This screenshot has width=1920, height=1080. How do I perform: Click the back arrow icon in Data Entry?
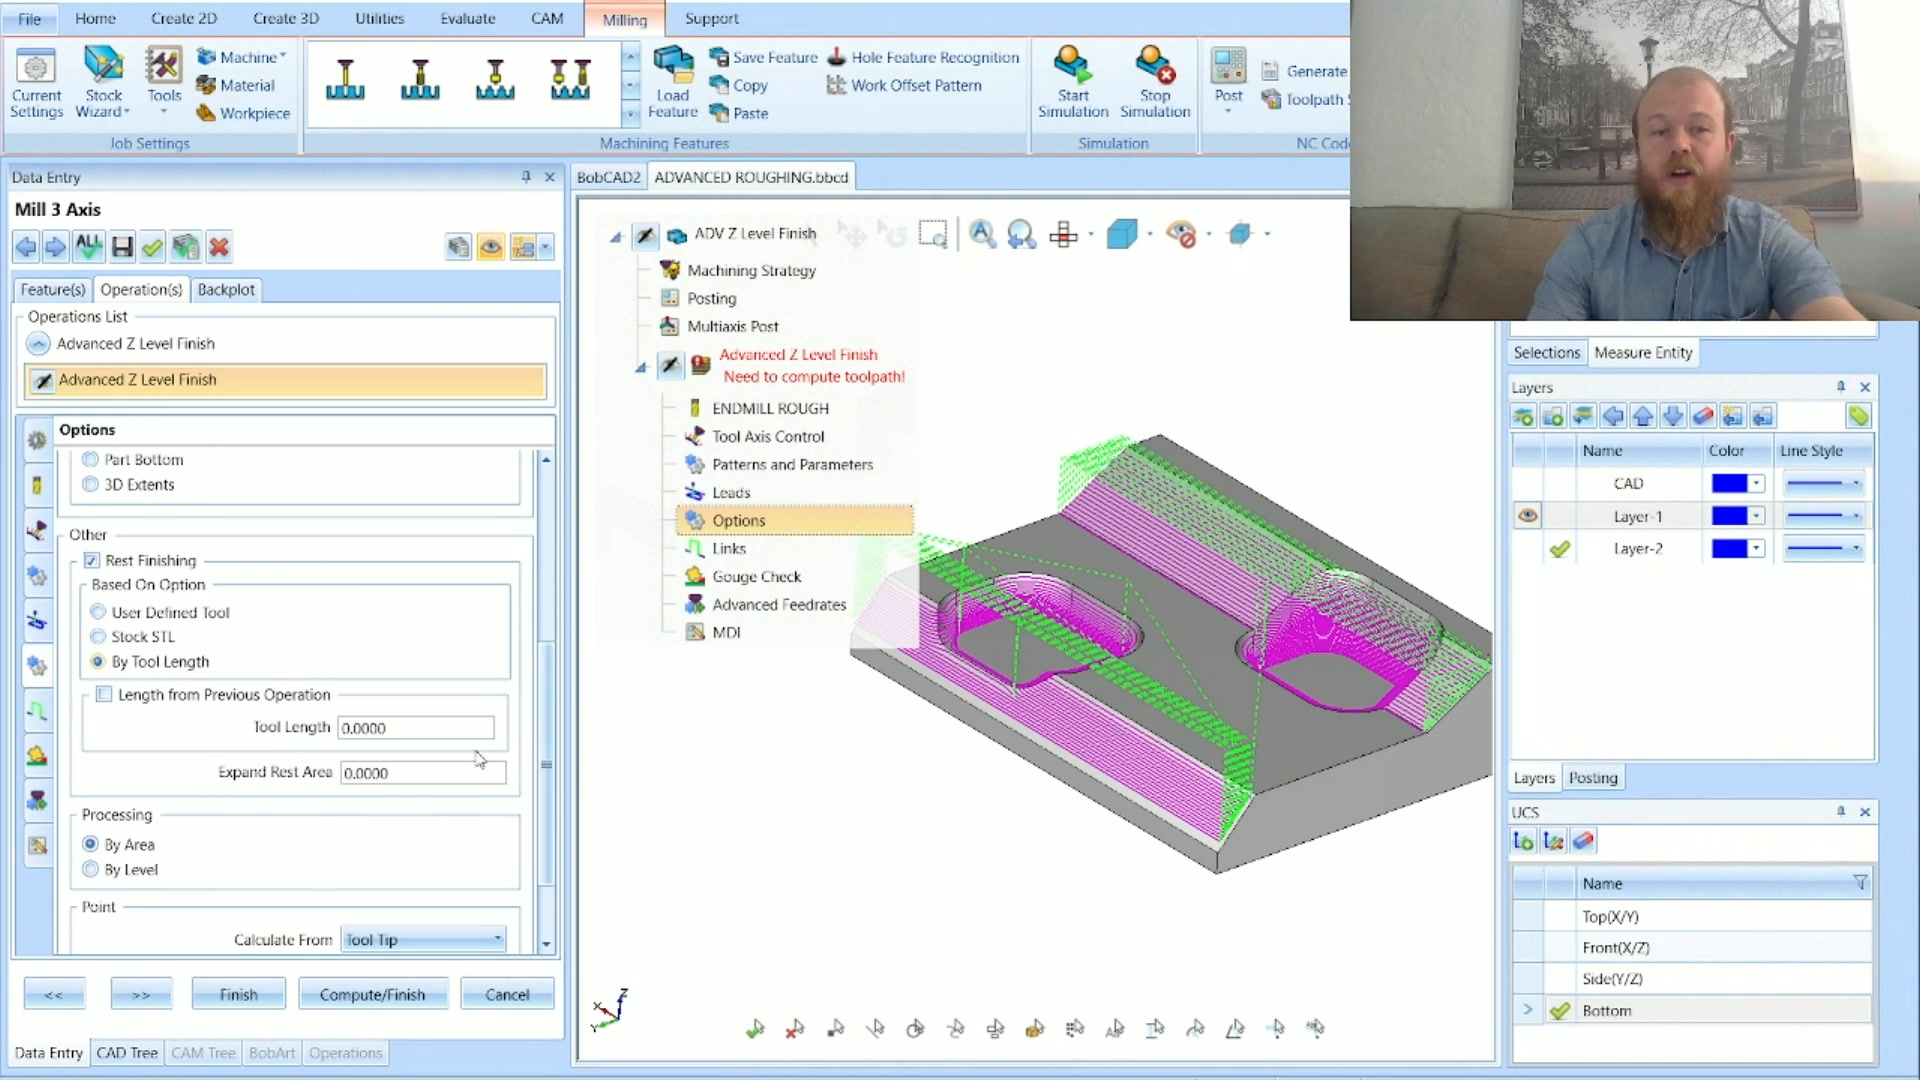[26, 247]
